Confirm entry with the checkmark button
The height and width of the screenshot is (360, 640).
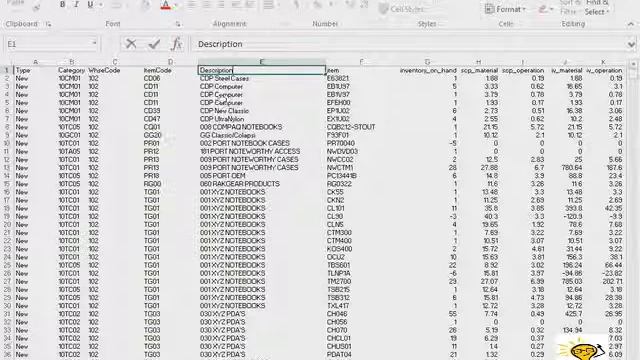coord(154,44)
